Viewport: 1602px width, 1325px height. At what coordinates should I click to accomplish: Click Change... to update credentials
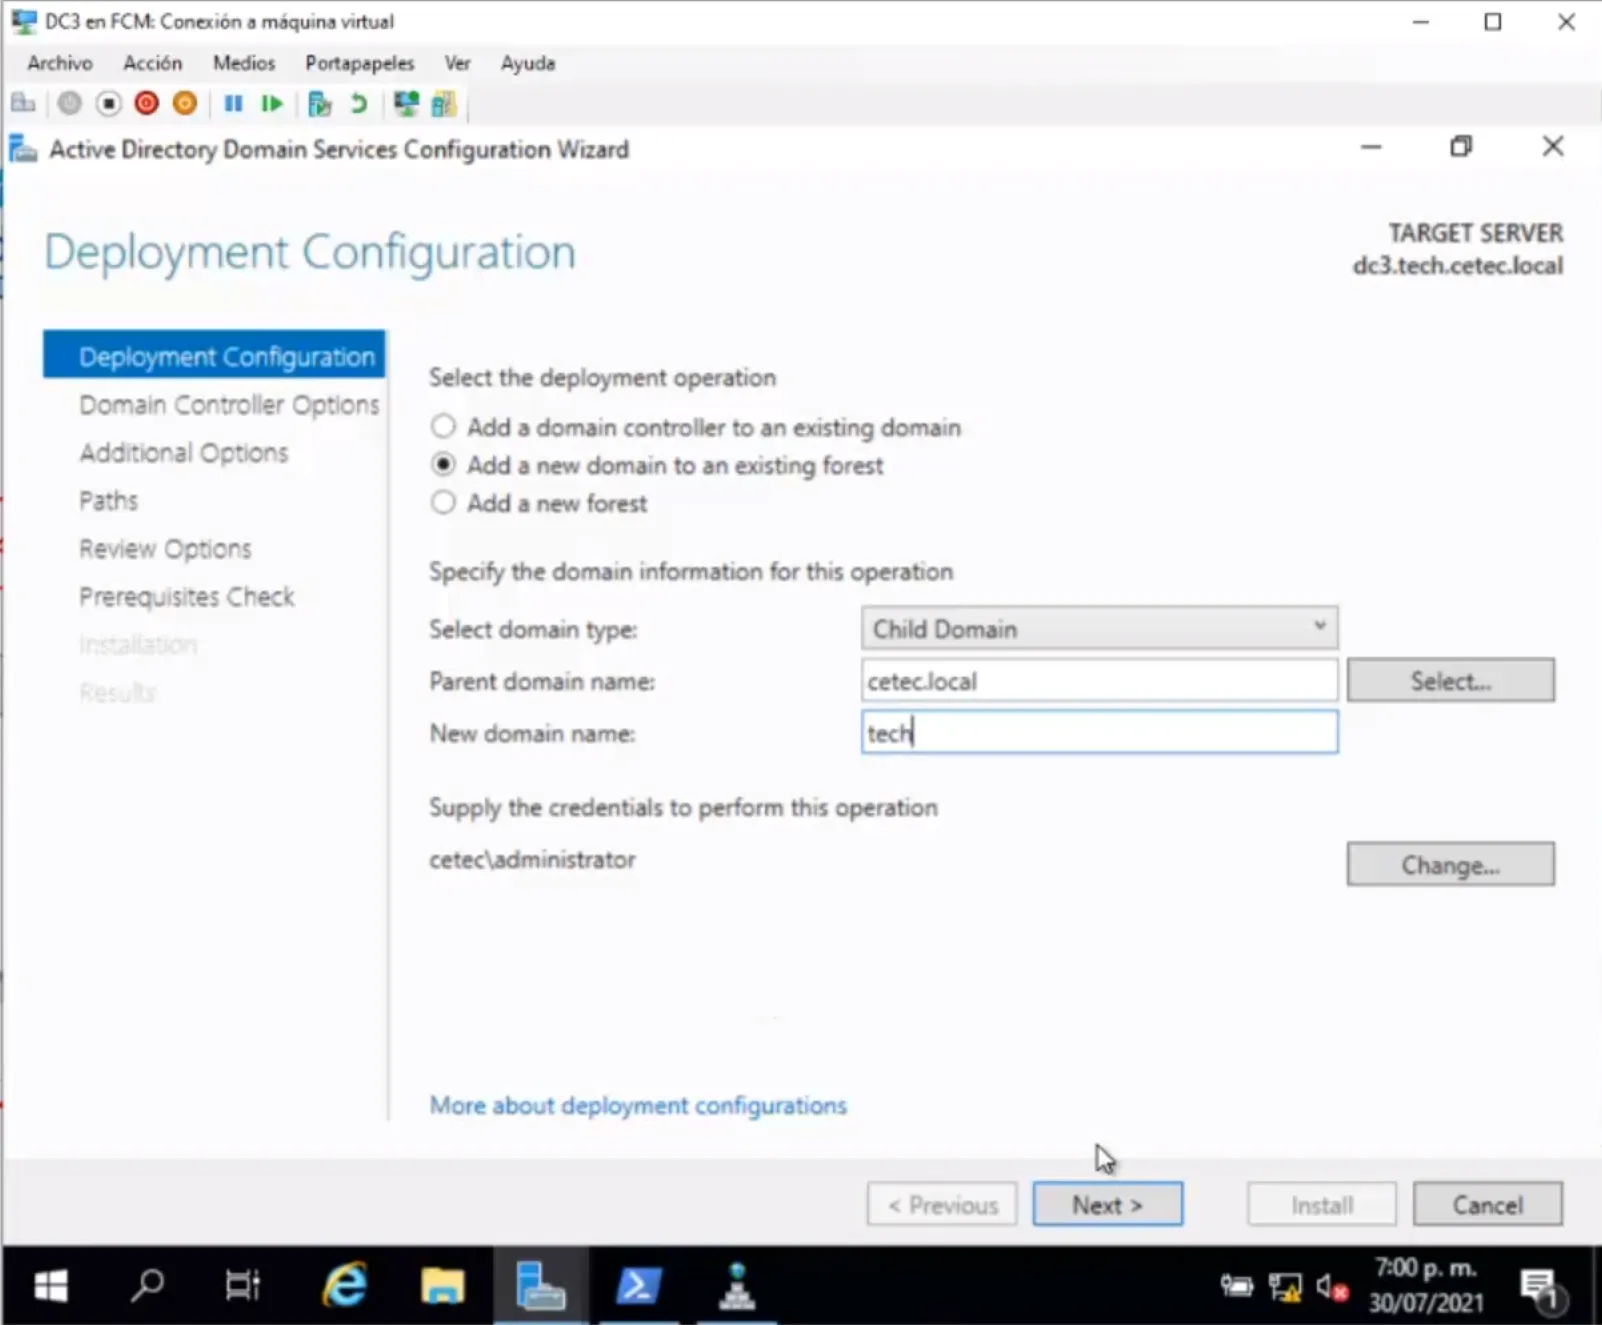pos(1449,865)
